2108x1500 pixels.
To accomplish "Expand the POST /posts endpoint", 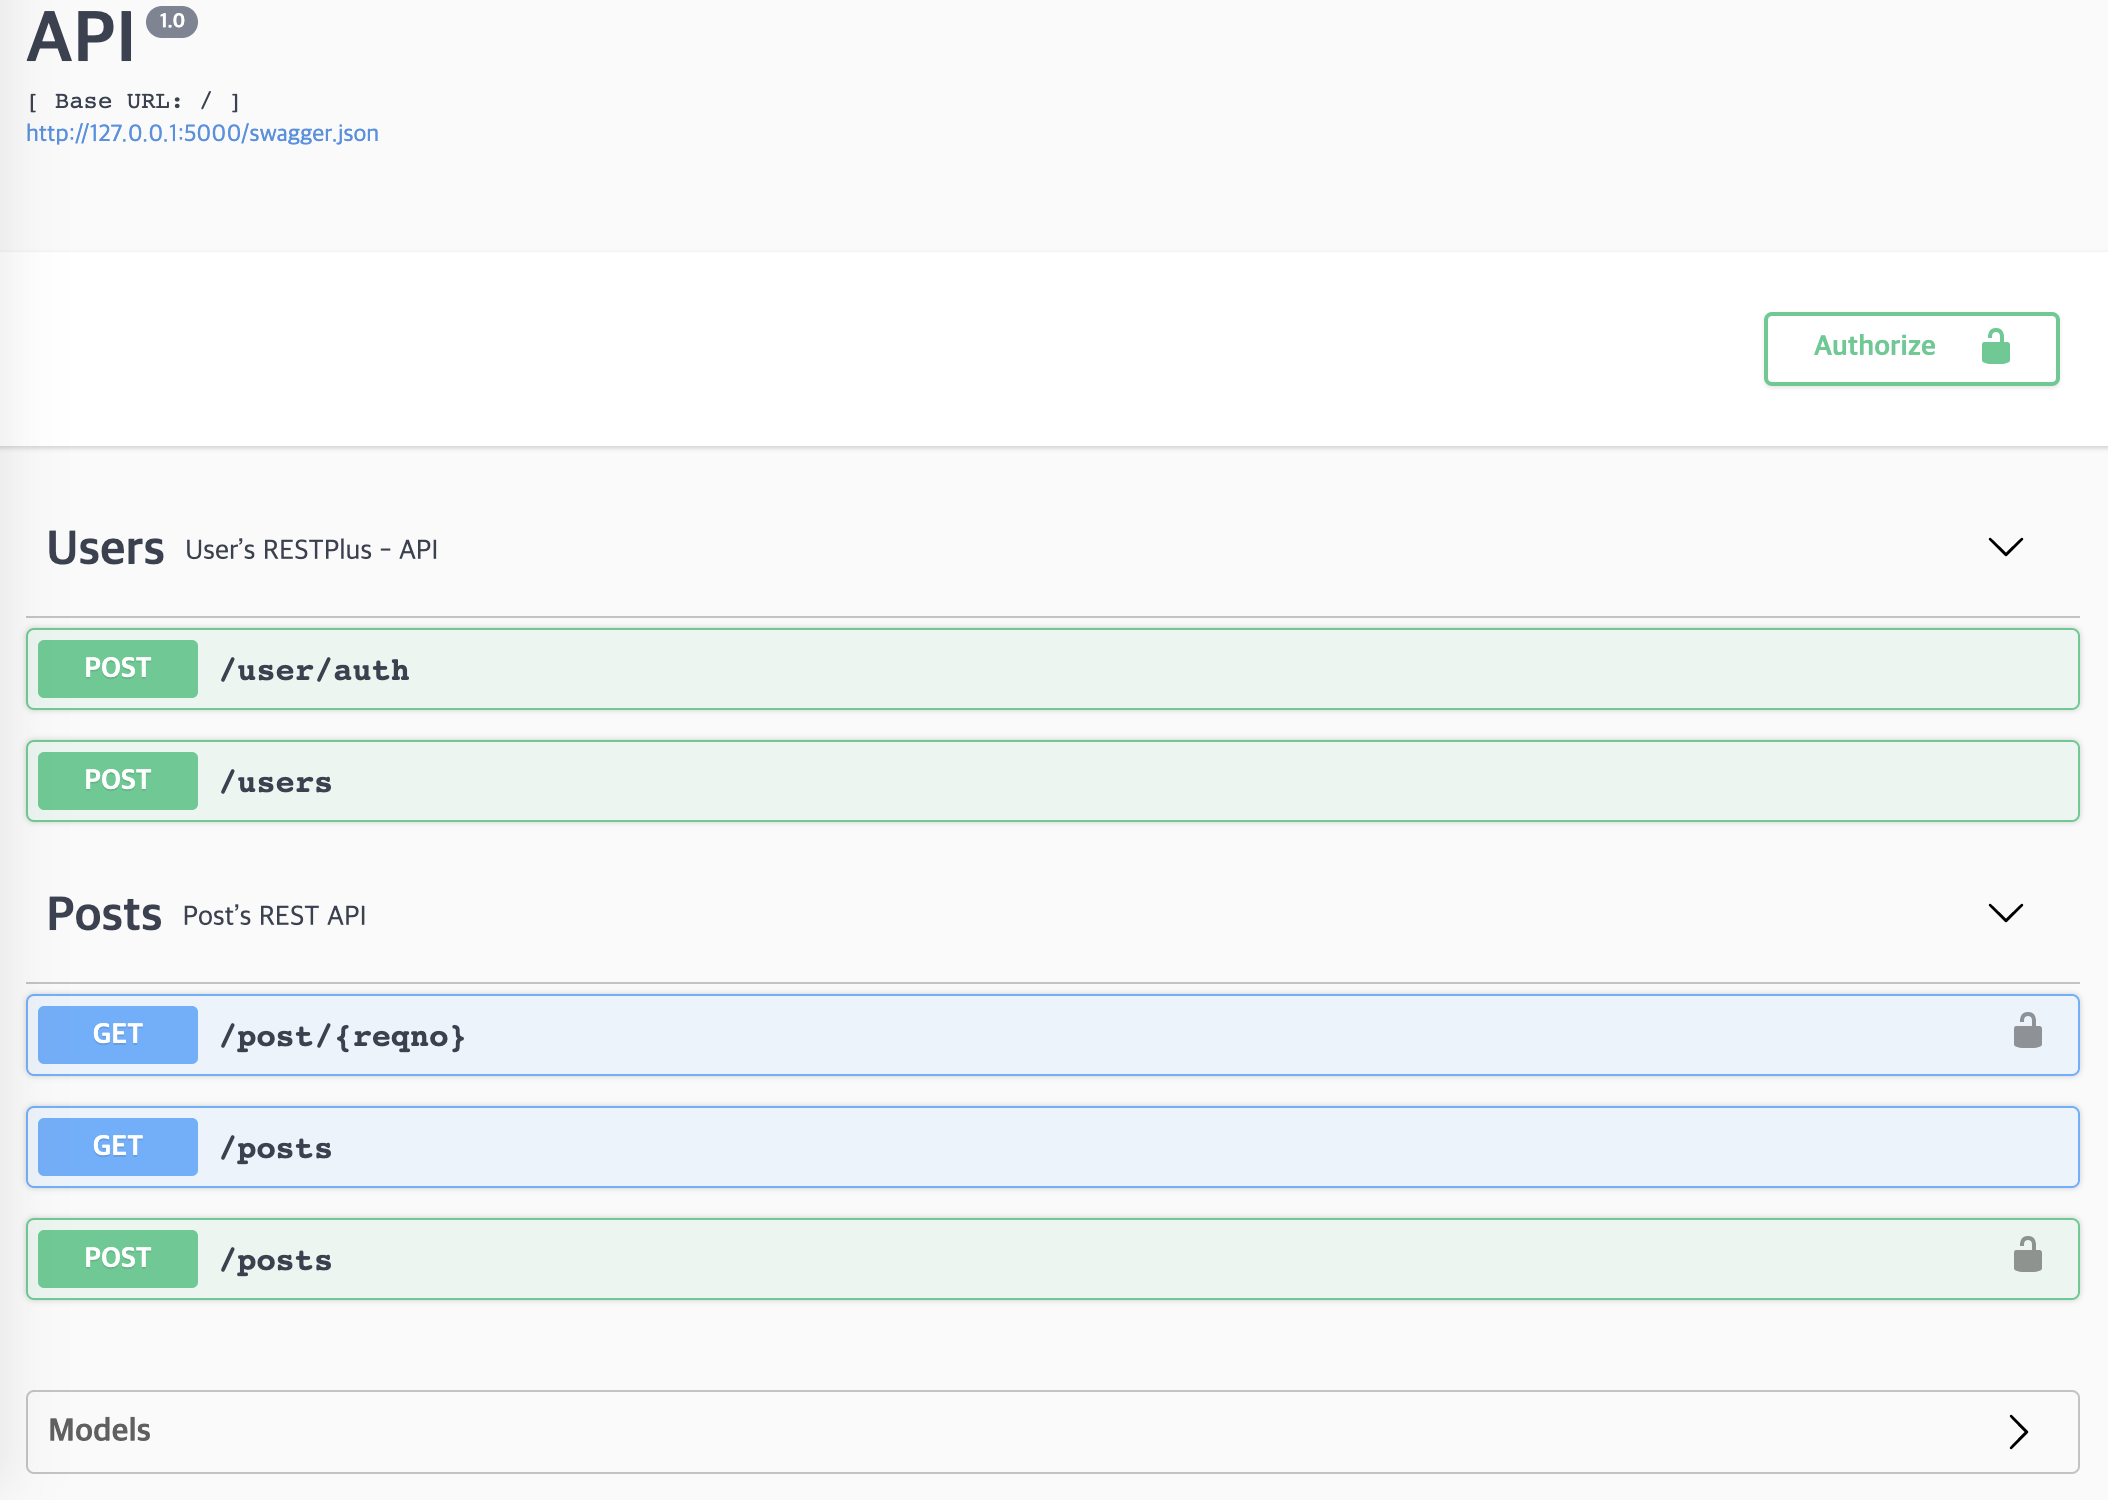I will [x=1052, y=1259].
